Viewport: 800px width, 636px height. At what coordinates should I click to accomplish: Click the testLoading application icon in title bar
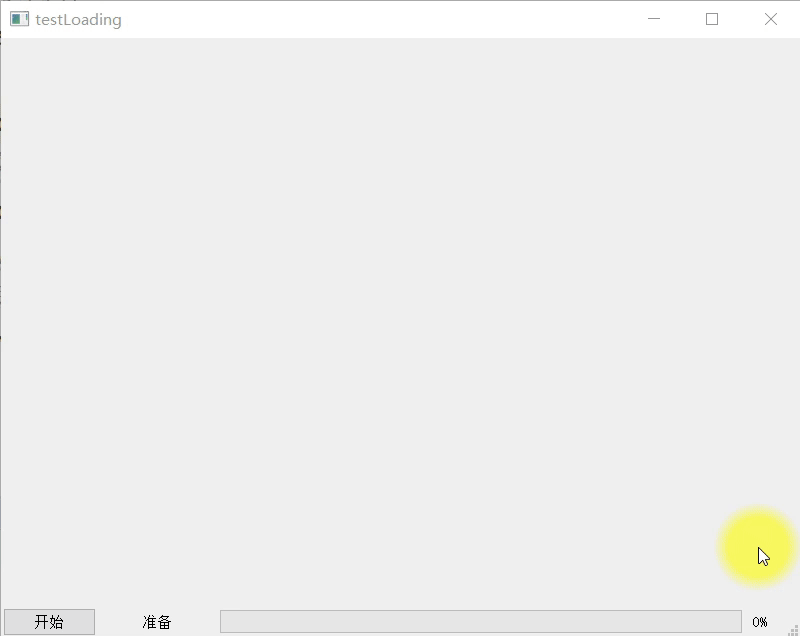[18, 18]
